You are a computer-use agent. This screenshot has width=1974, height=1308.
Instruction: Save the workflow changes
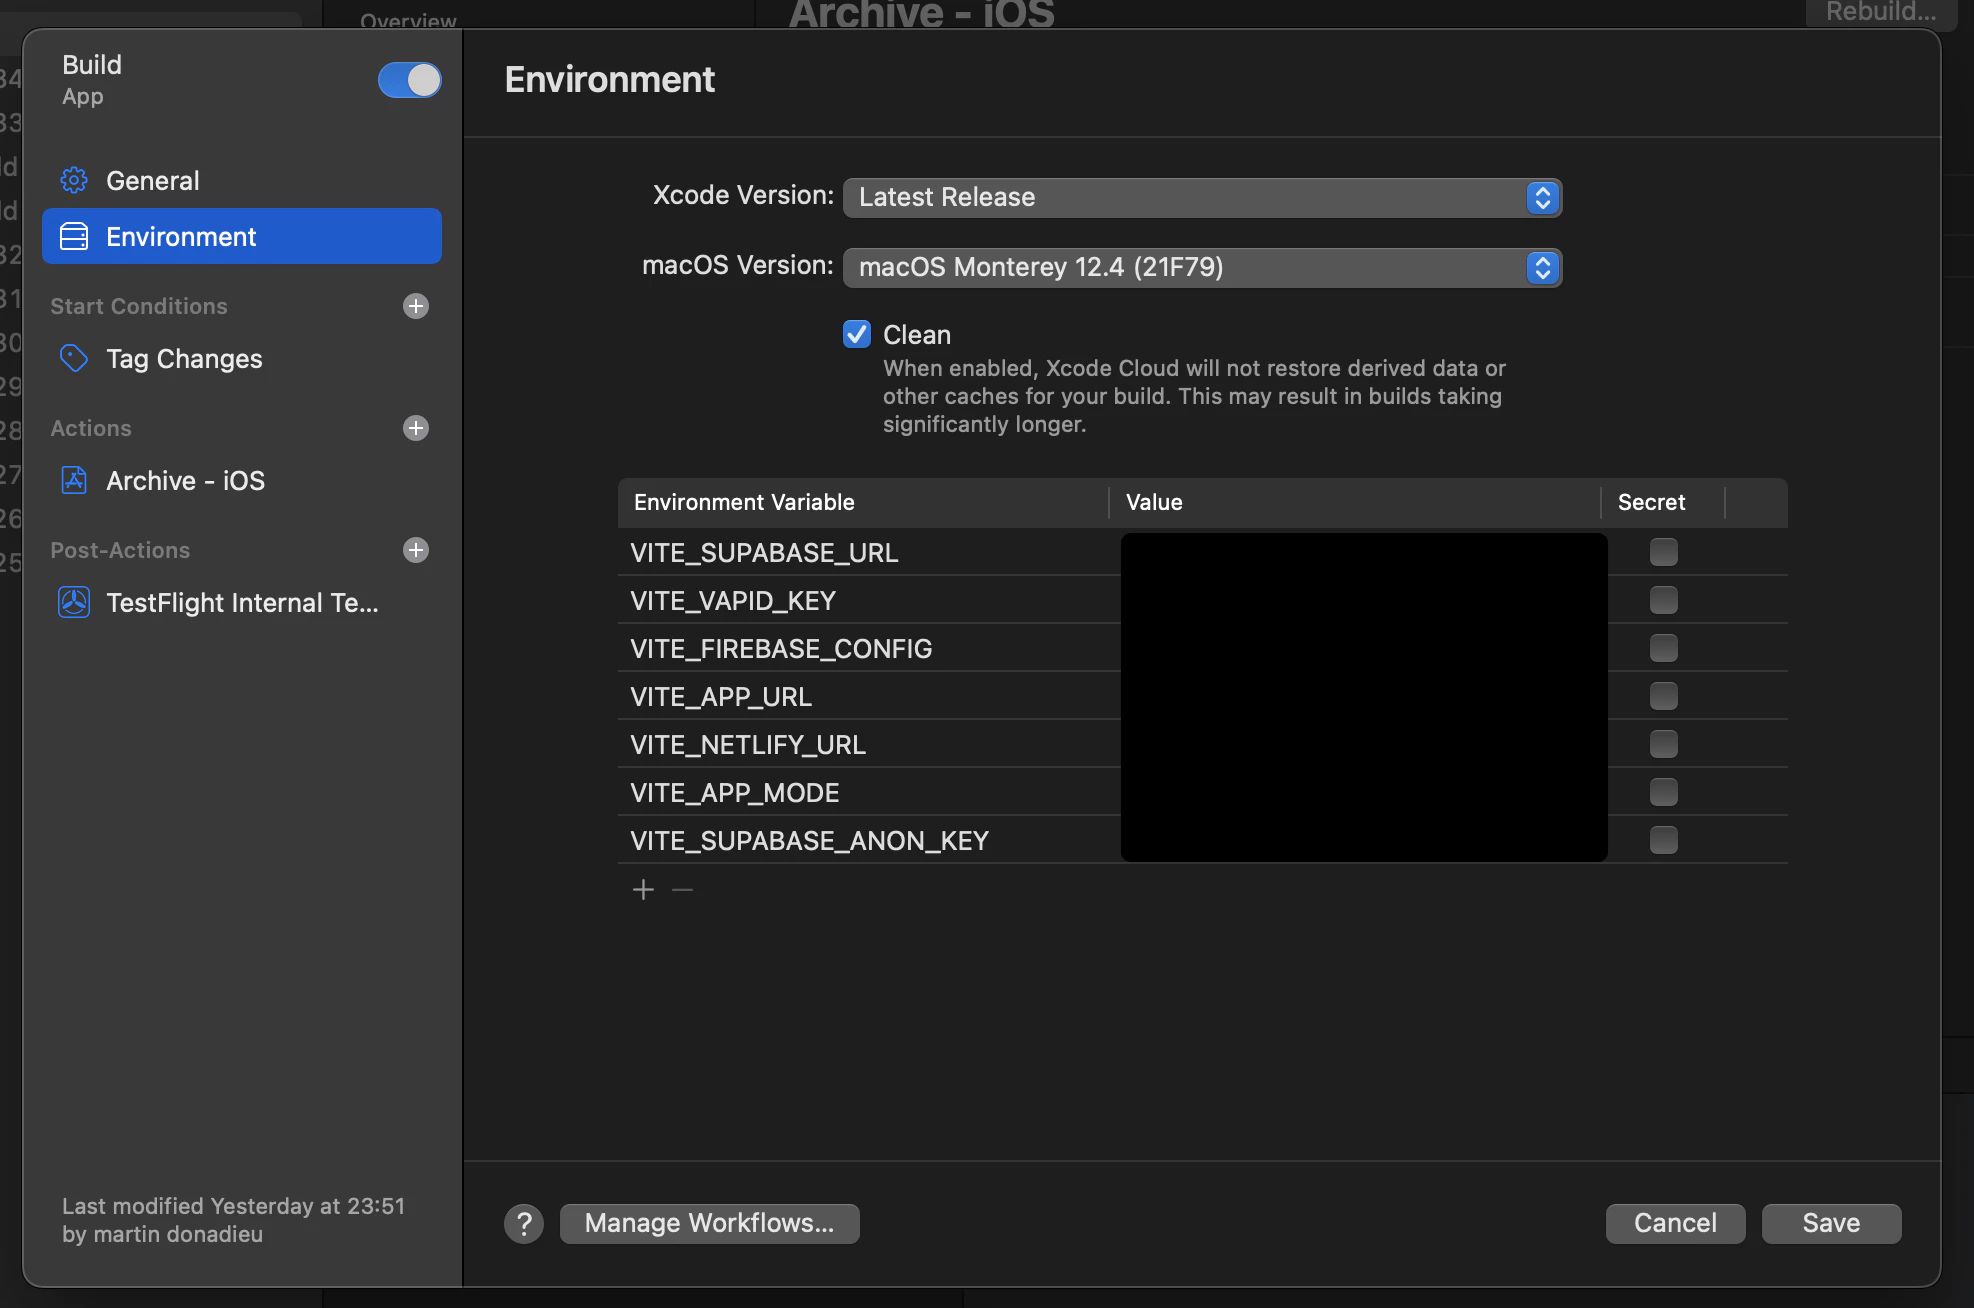[1830, 1223]
